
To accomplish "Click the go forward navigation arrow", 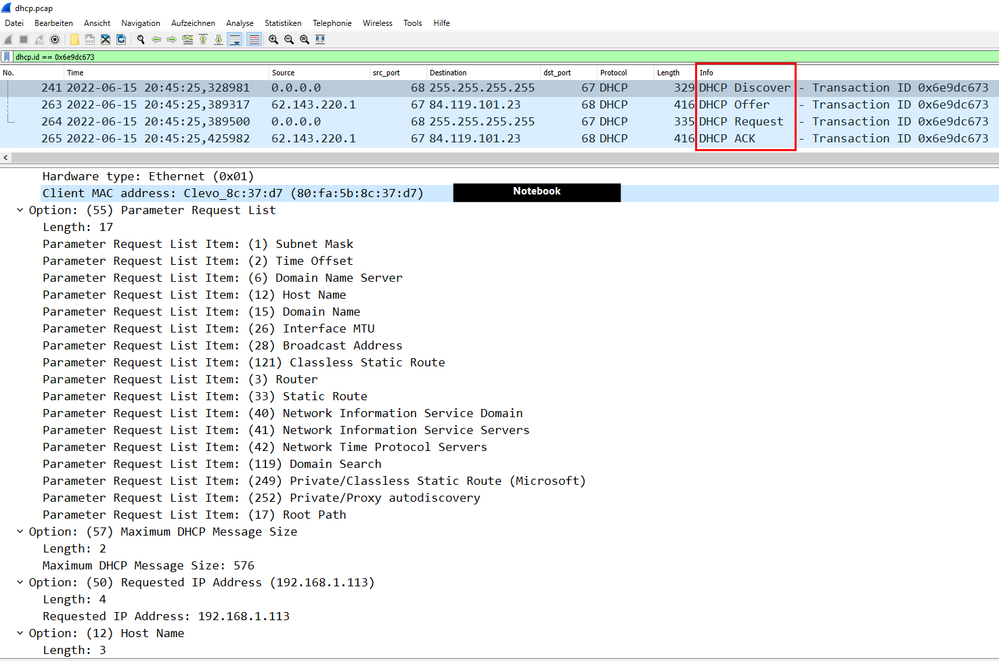I will pos(172,39).
